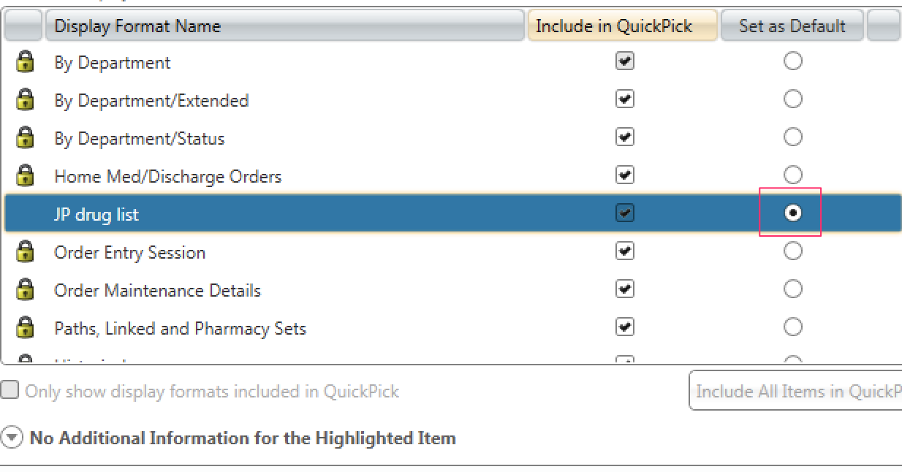
Task: Select default radio for By Department/Extended
Action: [x=793, y=99]
